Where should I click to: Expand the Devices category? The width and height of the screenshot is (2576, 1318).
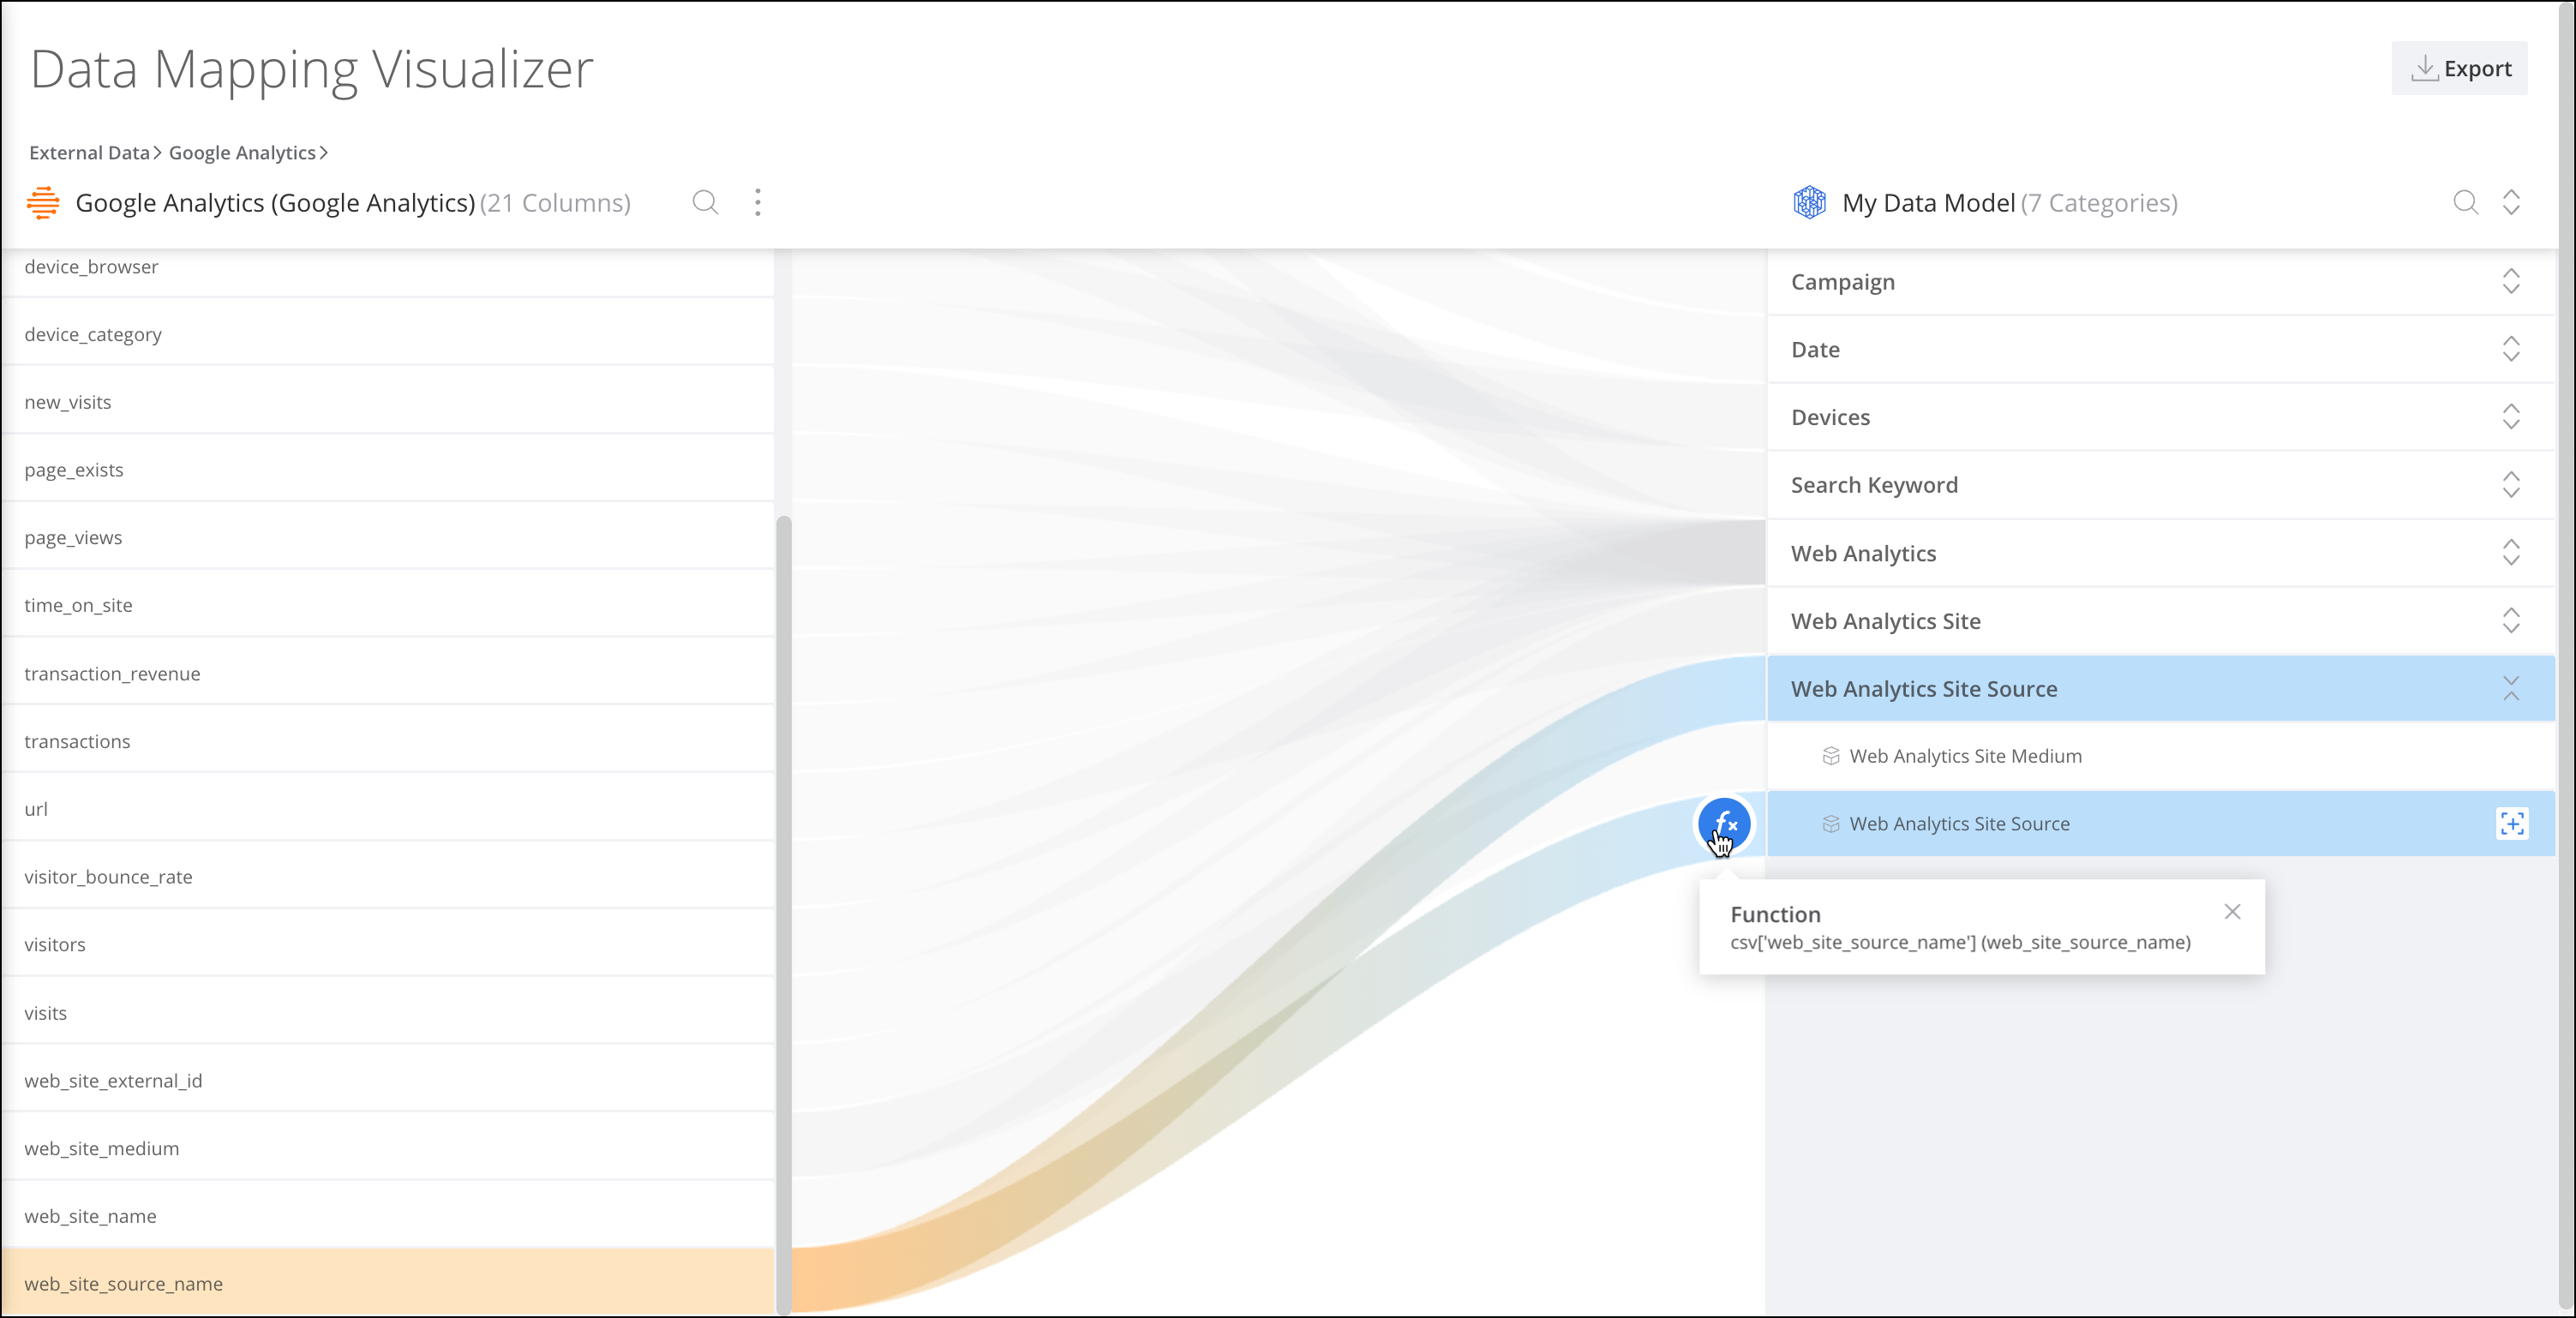pos(2511,417)
